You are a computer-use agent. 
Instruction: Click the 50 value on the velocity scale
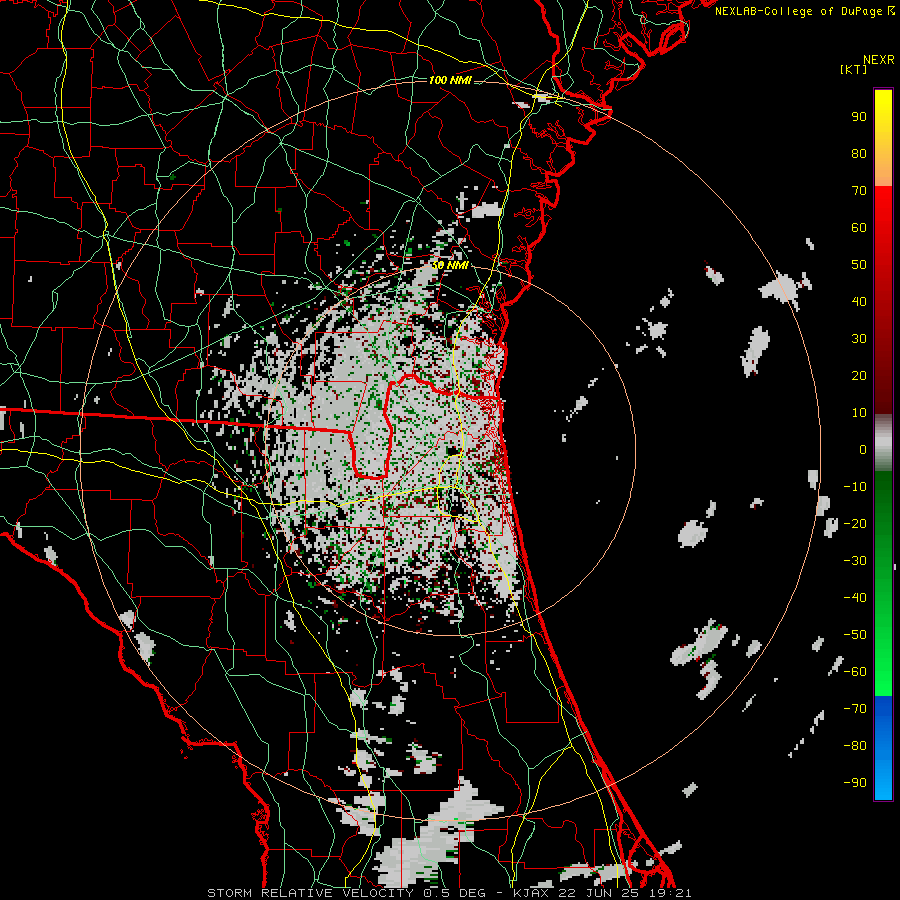859,265
